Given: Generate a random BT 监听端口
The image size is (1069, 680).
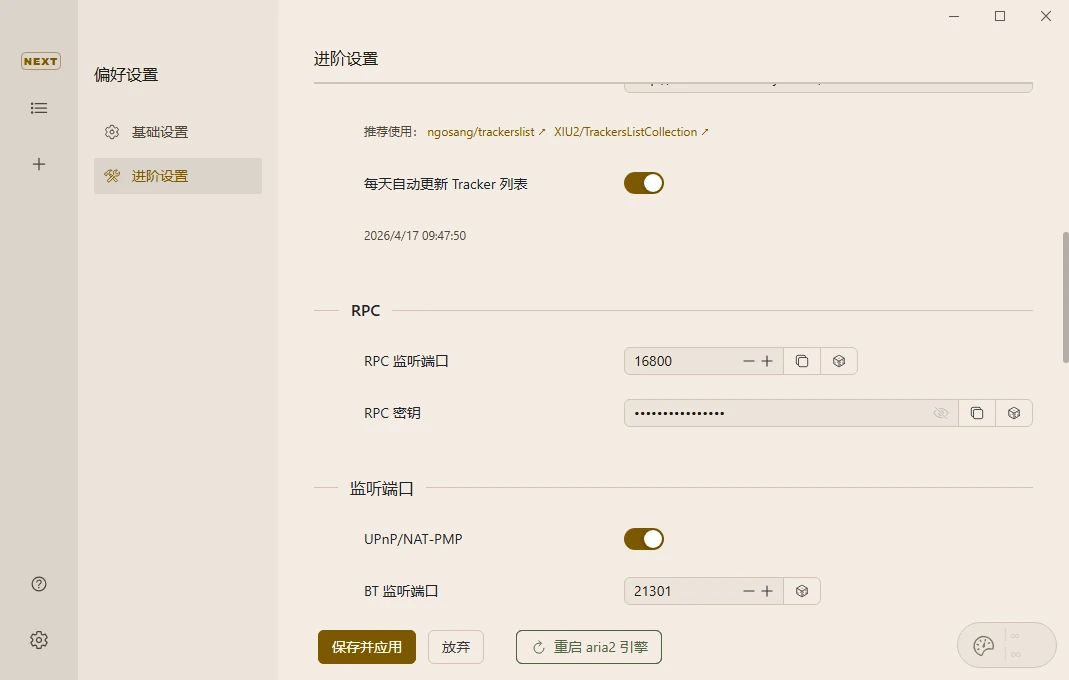Looking at the screenshot, I should [x=802, y=590].
